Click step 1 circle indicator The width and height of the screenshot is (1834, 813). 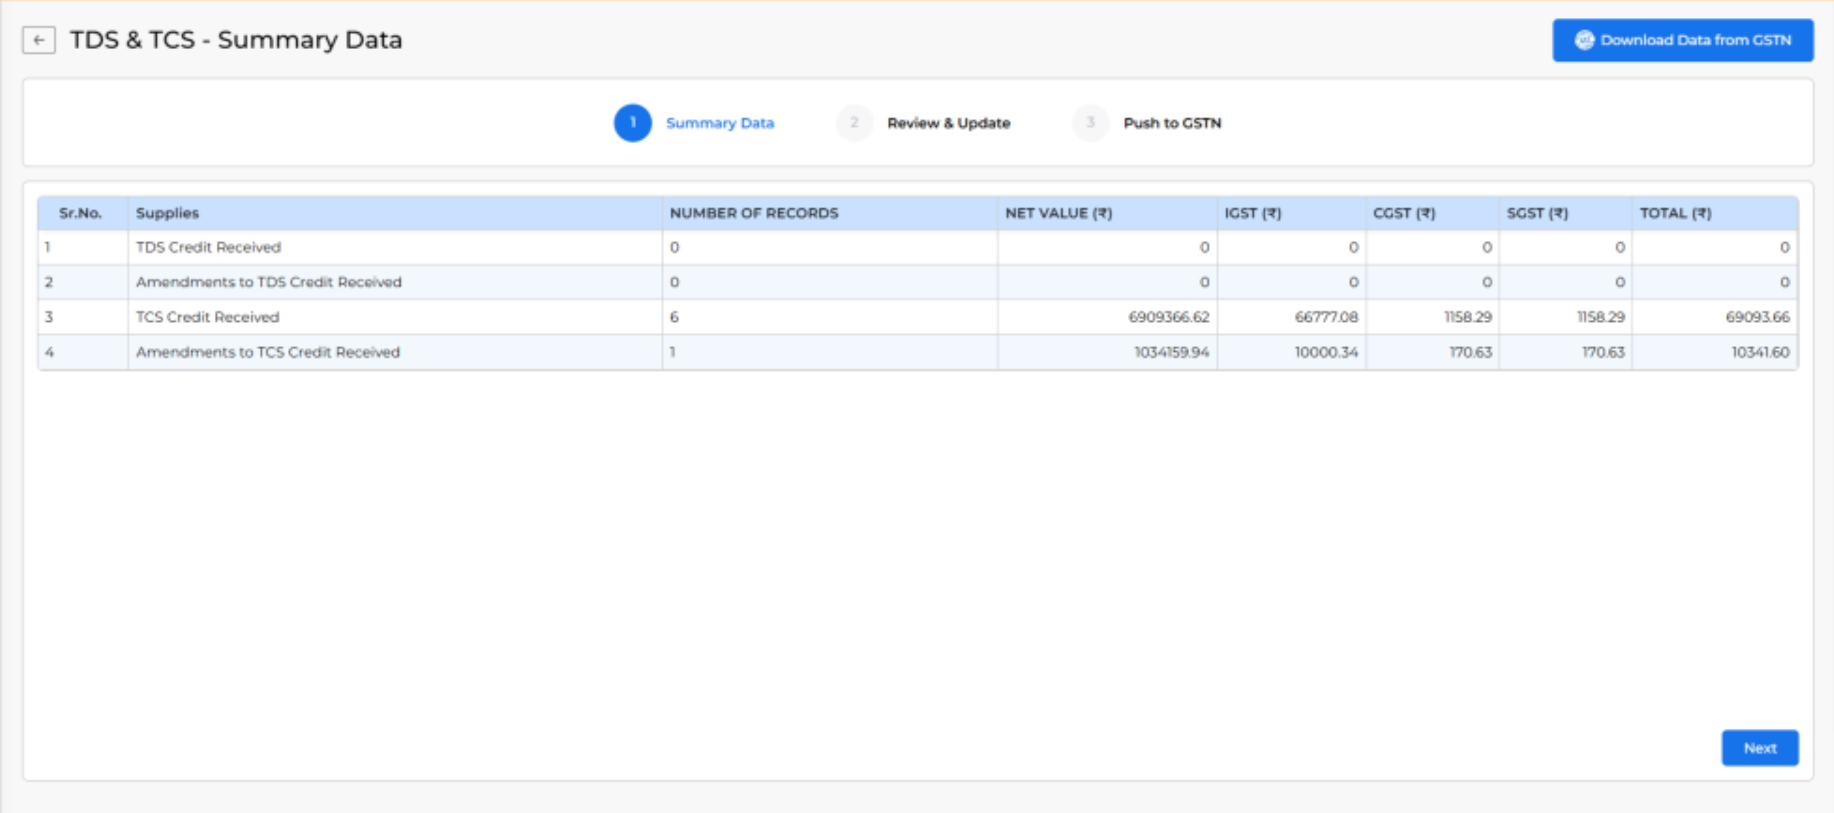coord(632,123)
